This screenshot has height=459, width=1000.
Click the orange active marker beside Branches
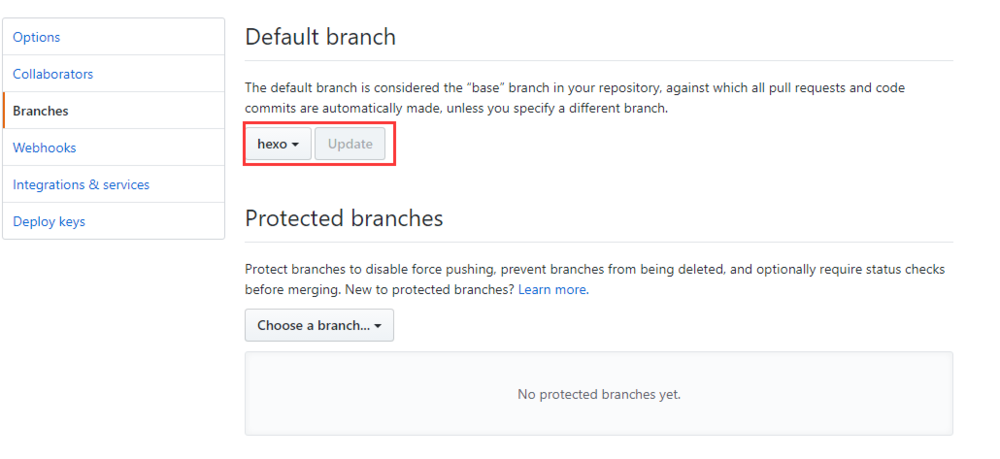click(4, 111)
